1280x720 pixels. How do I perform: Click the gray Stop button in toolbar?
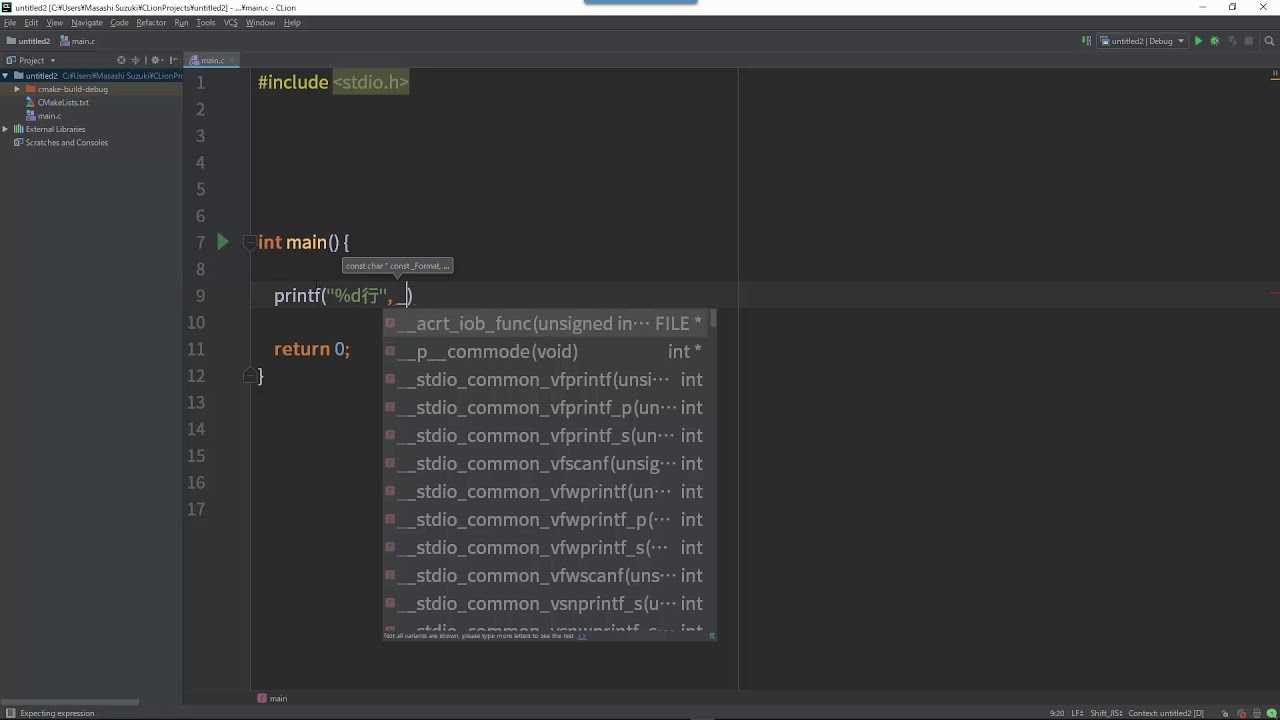pos(1249,41)
